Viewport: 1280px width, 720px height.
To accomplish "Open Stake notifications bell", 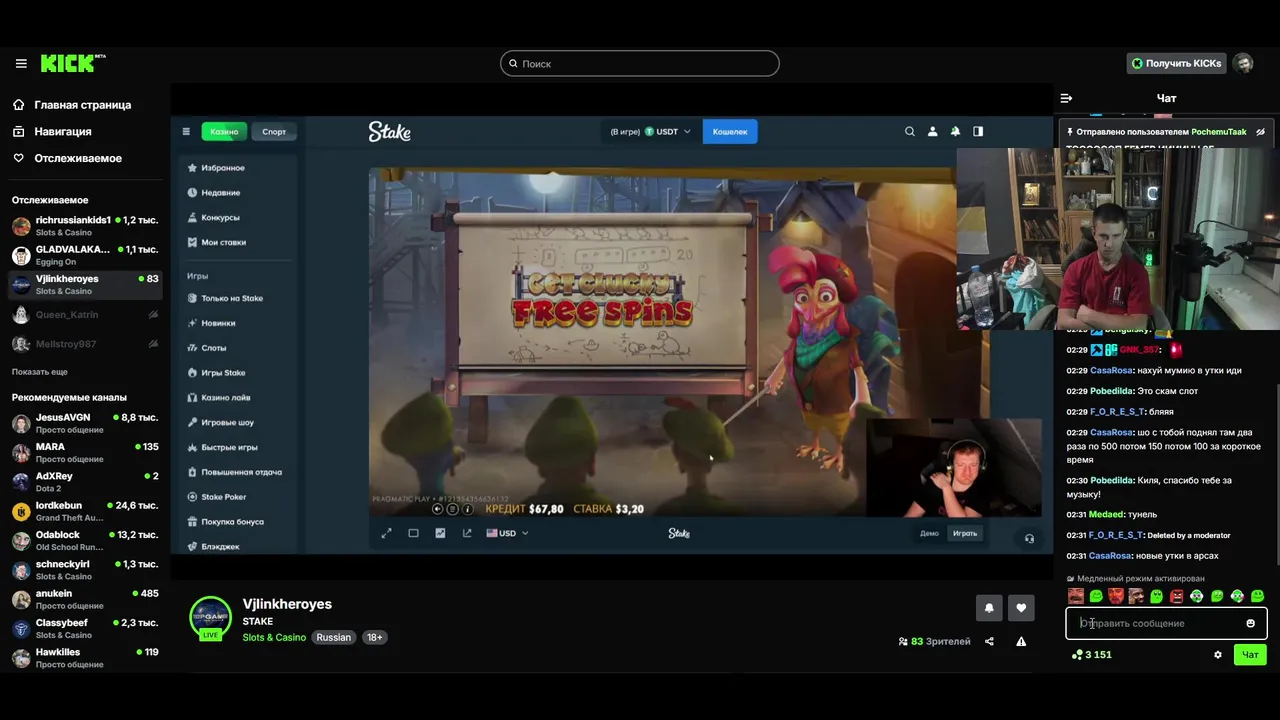I will (955, 131).
